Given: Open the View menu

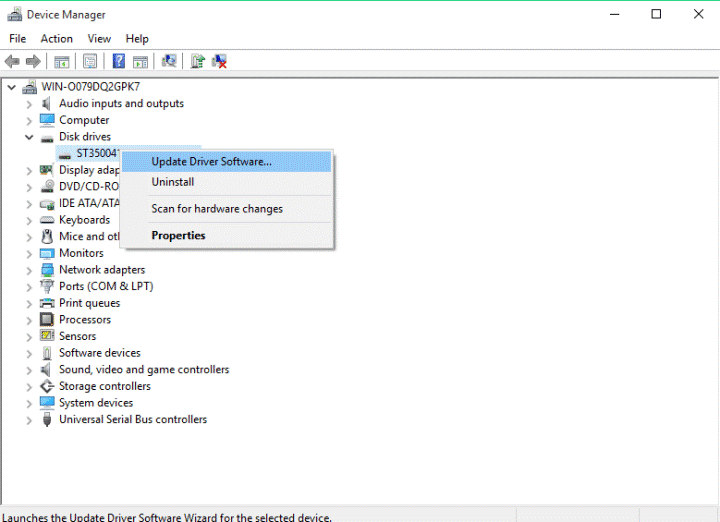Looking at the screenshot, I should (99, 39).
